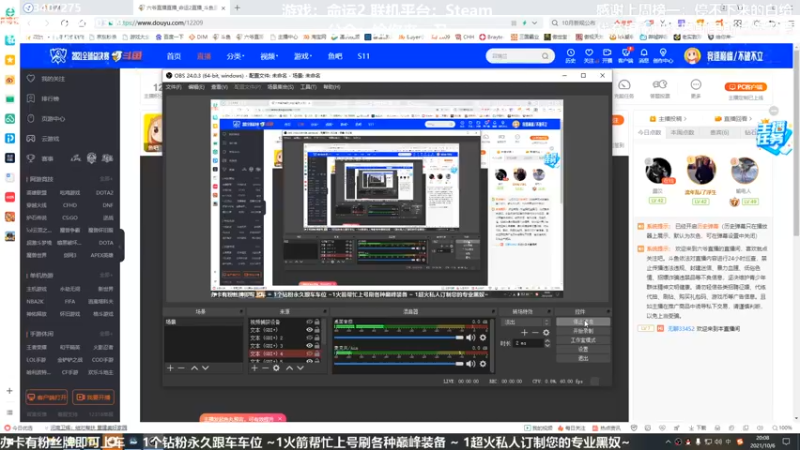Open the OBS 场景集合(S) menu
This screenshot has width=800, height=450.
(281, 87)
